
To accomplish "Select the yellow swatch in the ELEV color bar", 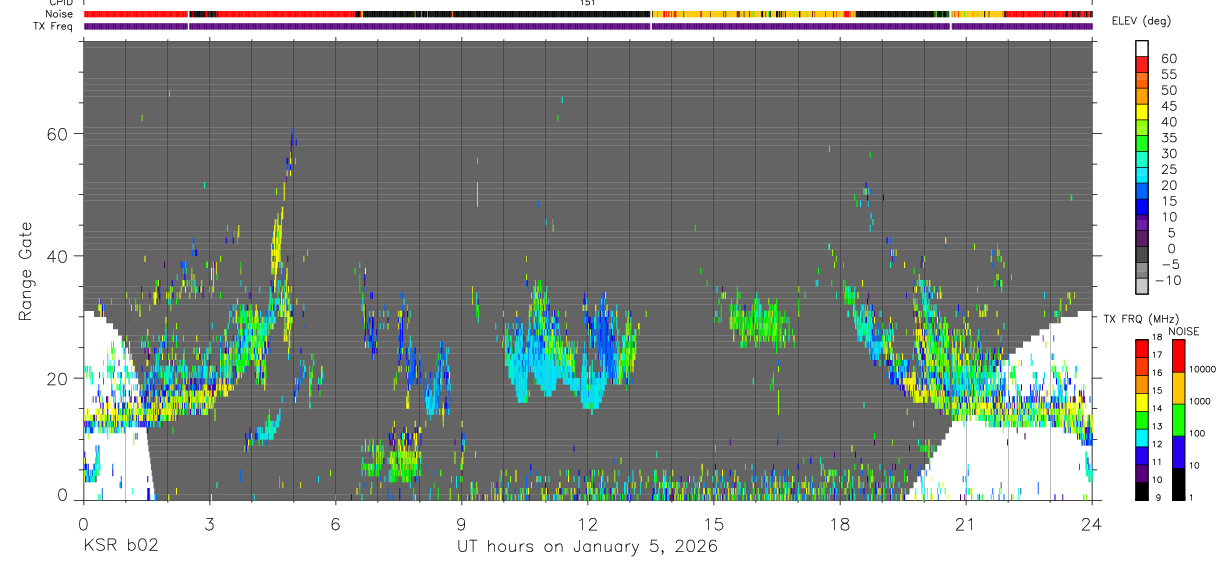I will point(1142,112).
